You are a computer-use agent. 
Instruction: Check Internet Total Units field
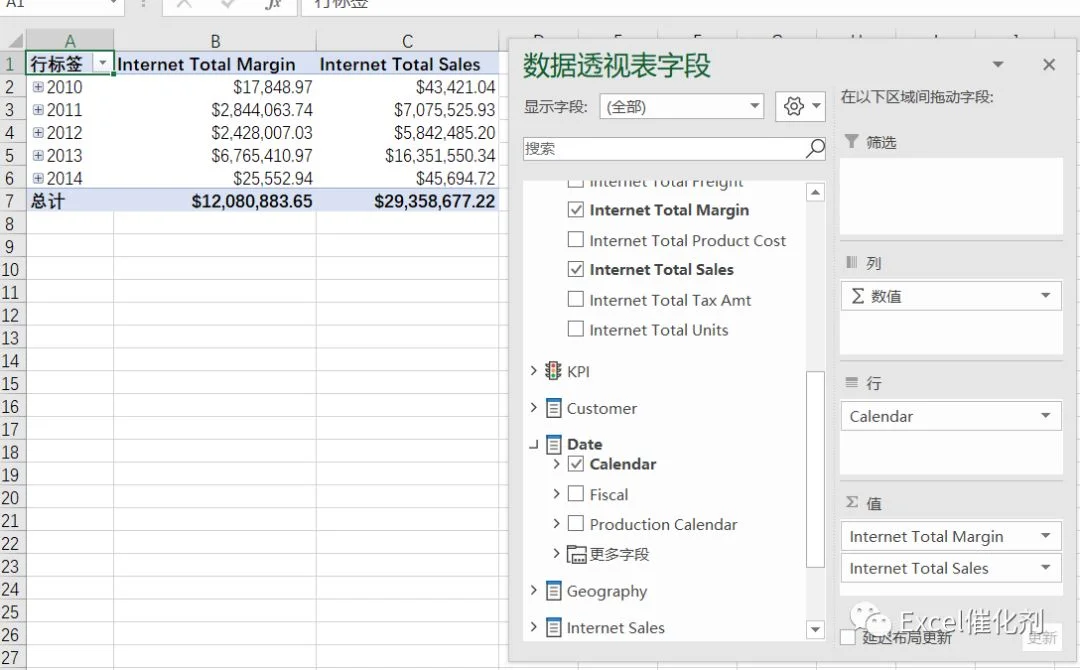pos(576,329)
